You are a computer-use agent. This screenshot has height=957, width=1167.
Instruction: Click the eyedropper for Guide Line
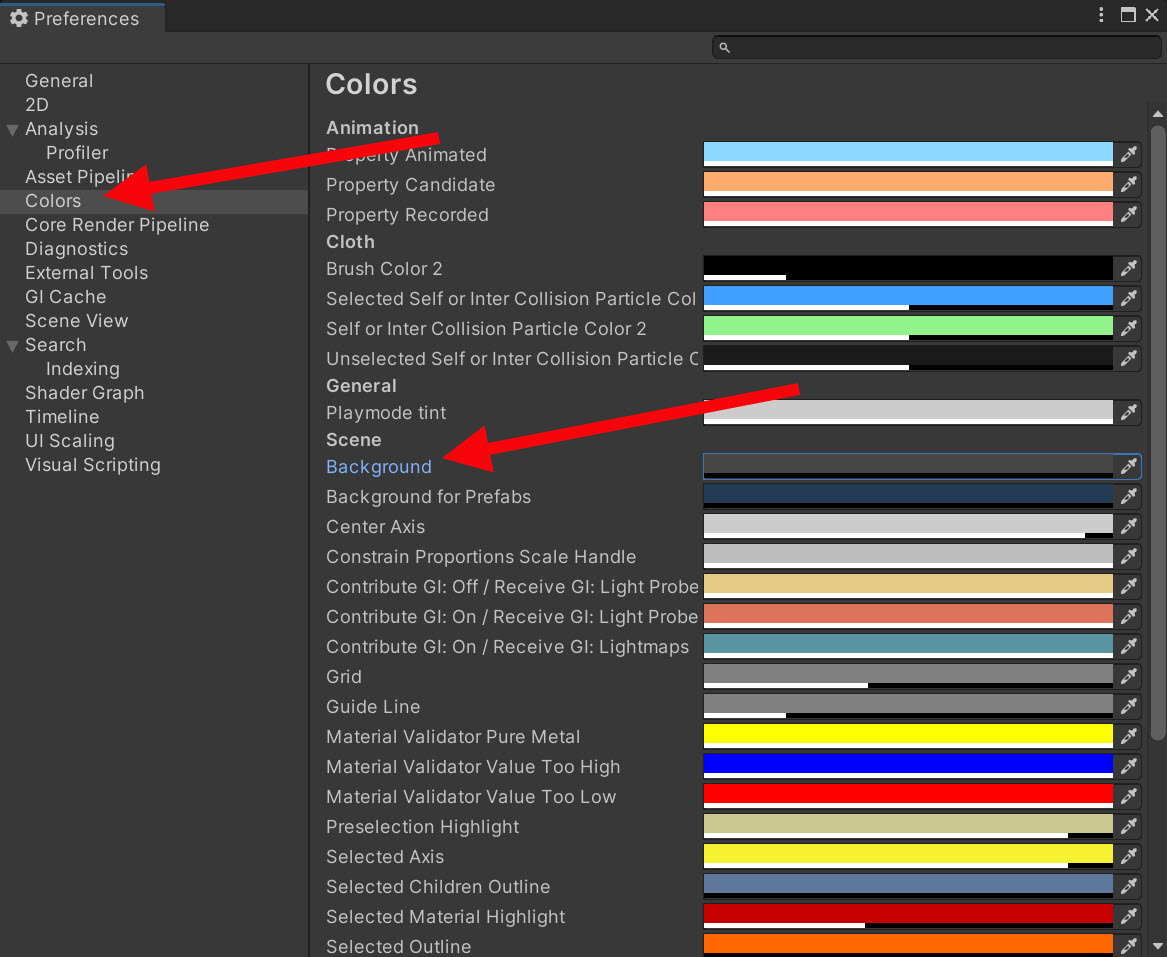coord(1128,706)
